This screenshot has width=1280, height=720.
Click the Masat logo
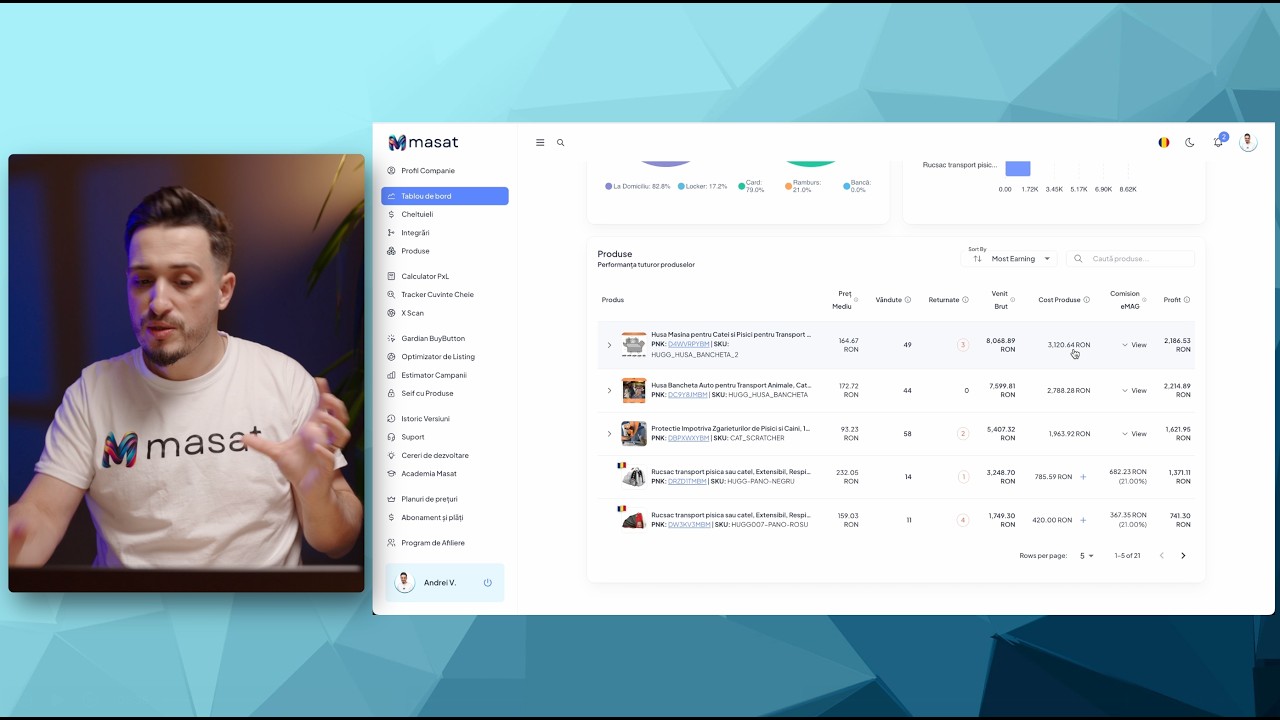coord(423,143)
